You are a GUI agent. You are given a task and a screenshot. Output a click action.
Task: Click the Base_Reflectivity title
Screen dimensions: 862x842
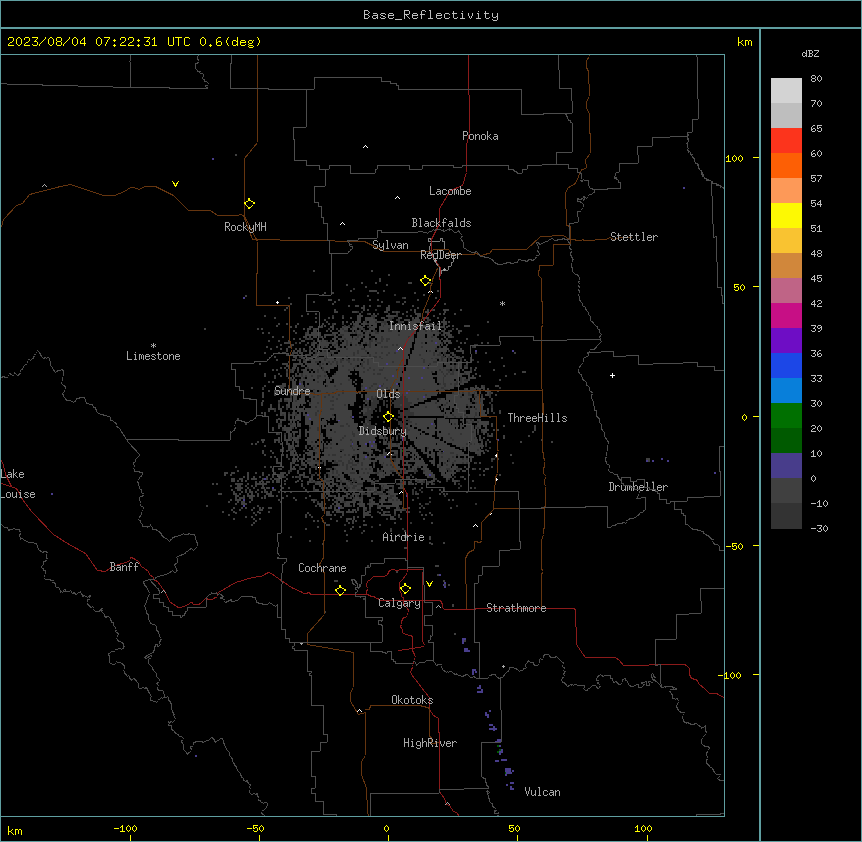tap(431, 15)
